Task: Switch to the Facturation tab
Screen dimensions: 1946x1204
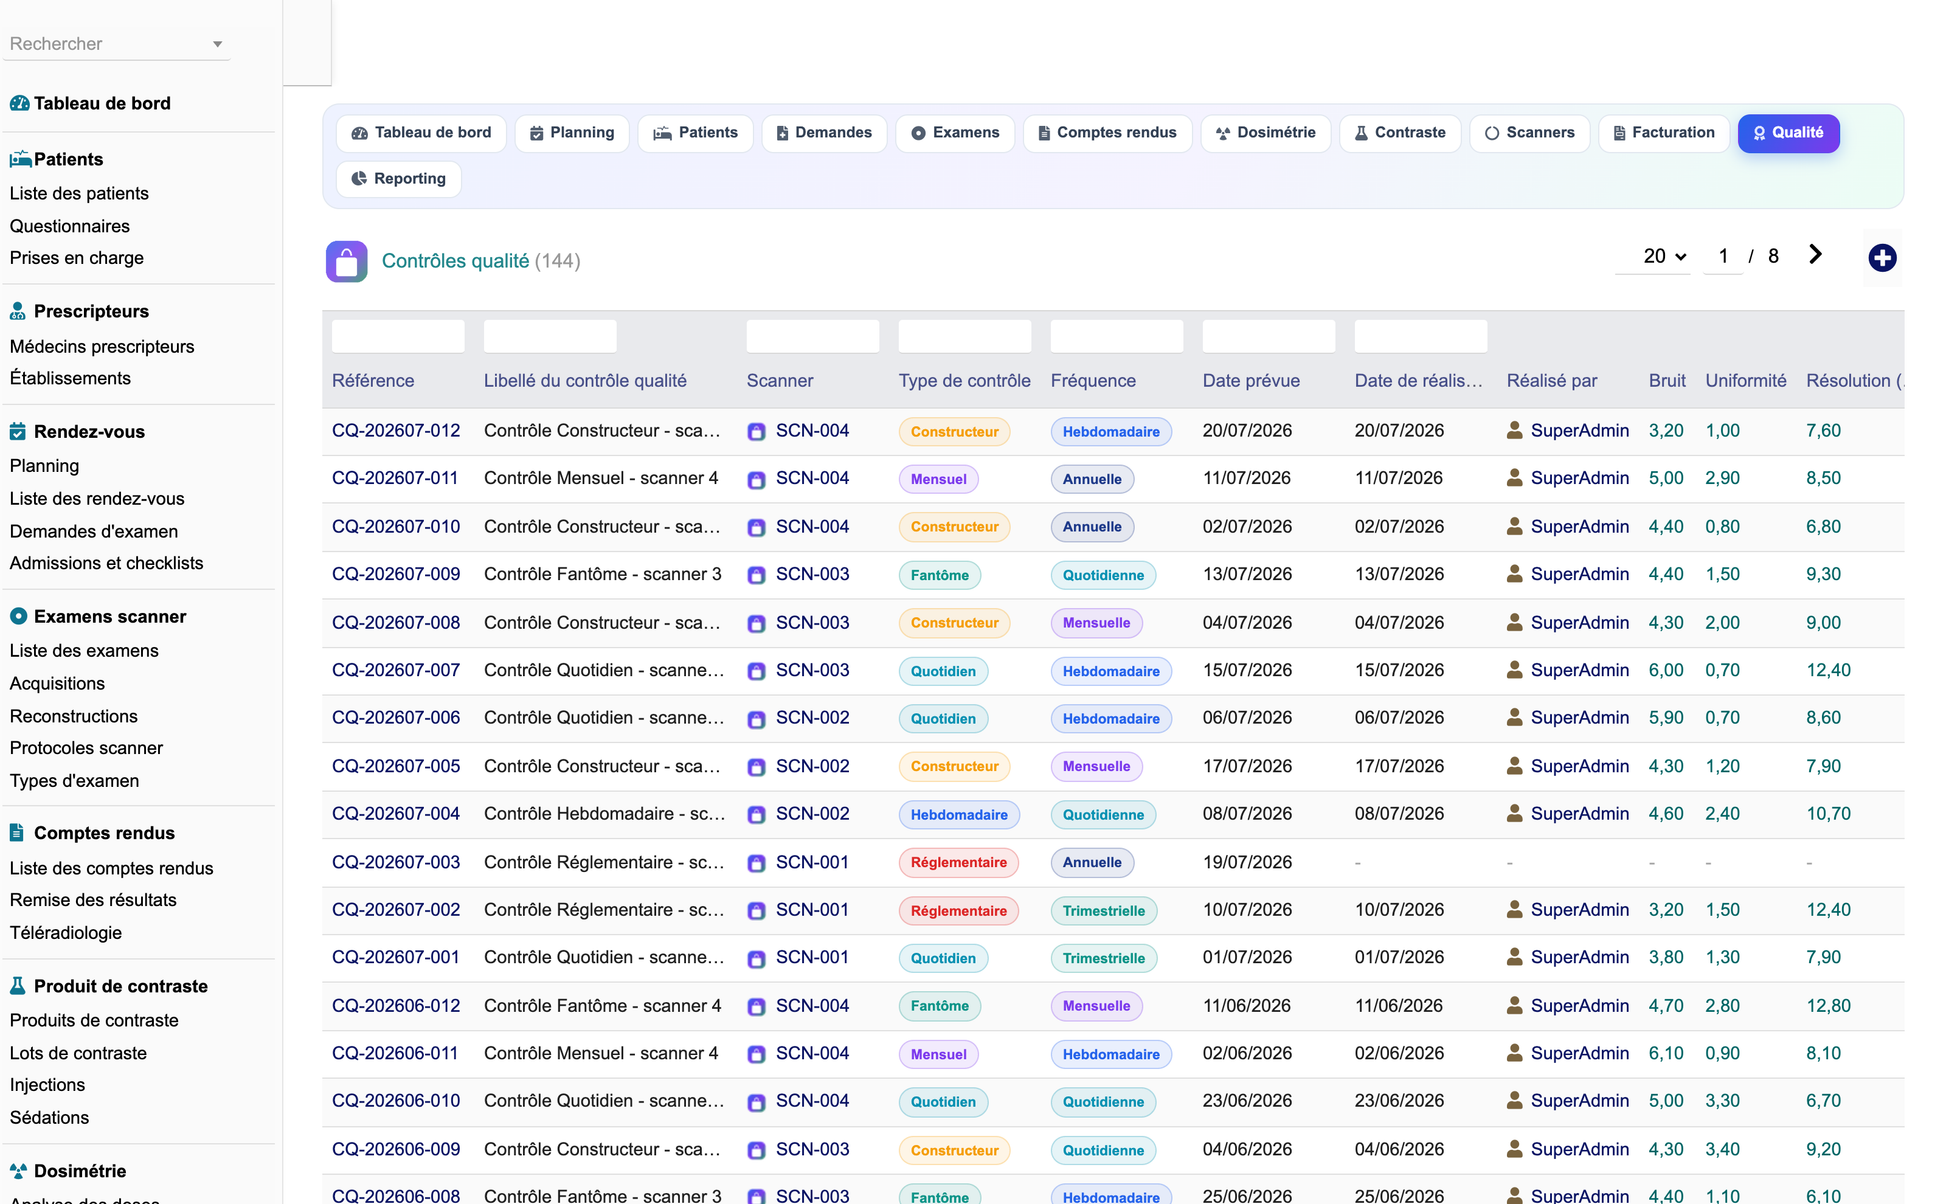Action: (1664, 133)
